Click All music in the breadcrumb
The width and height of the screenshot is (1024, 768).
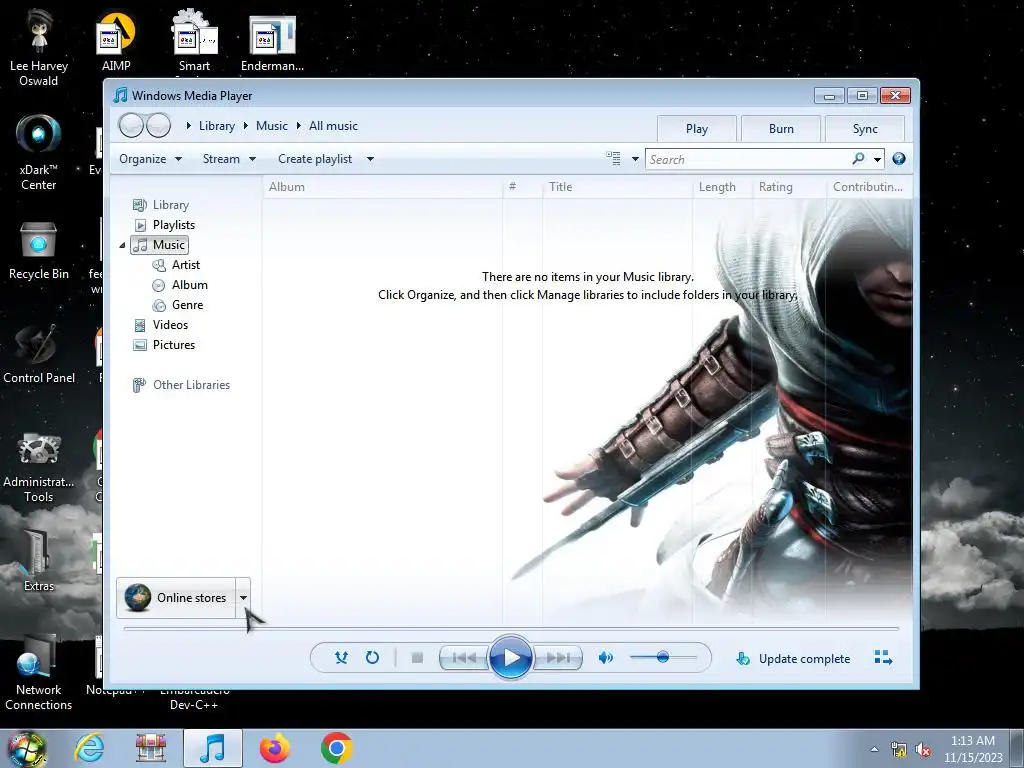(333, 126)
